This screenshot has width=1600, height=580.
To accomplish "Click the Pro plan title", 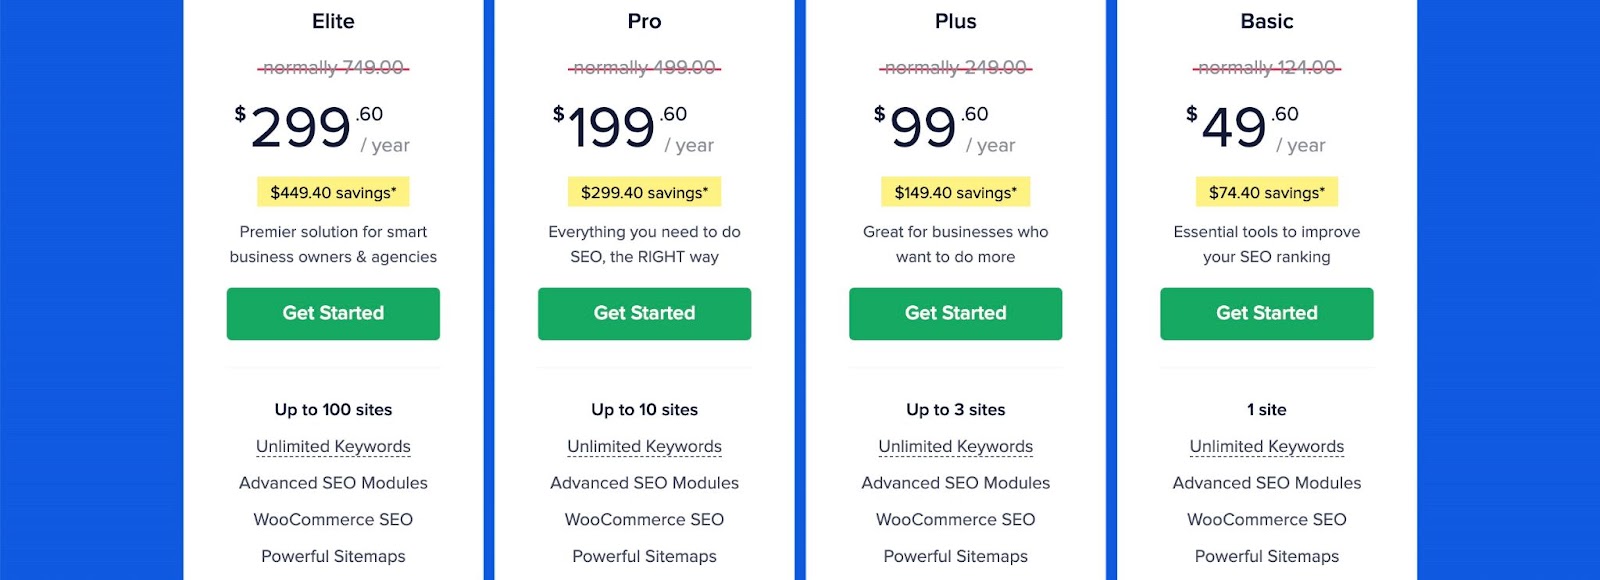I will pyautogui.click(x=644, y=21).
